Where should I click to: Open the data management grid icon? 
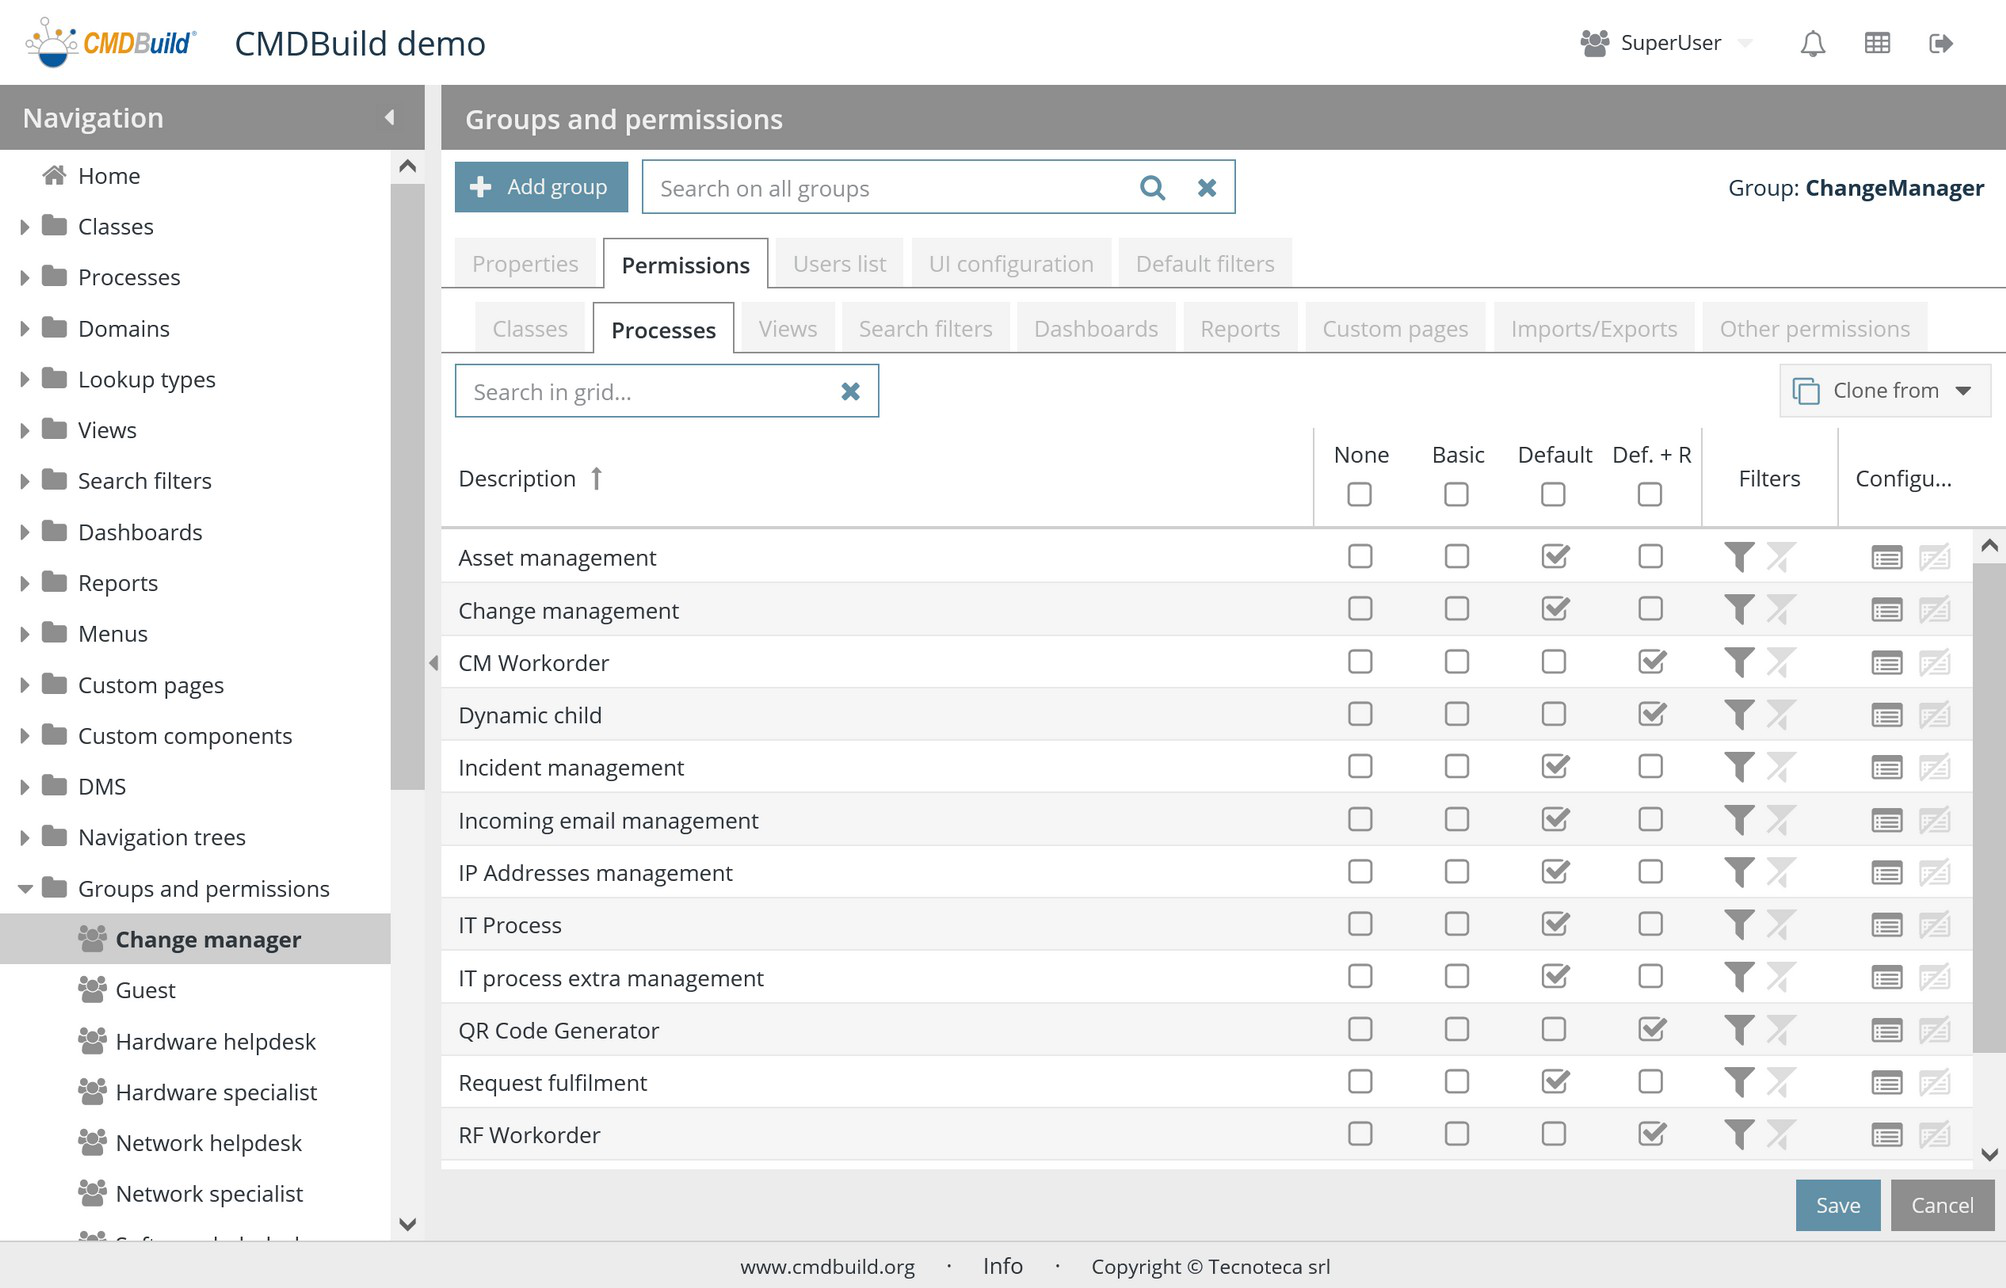click(x=1877, y=43)
